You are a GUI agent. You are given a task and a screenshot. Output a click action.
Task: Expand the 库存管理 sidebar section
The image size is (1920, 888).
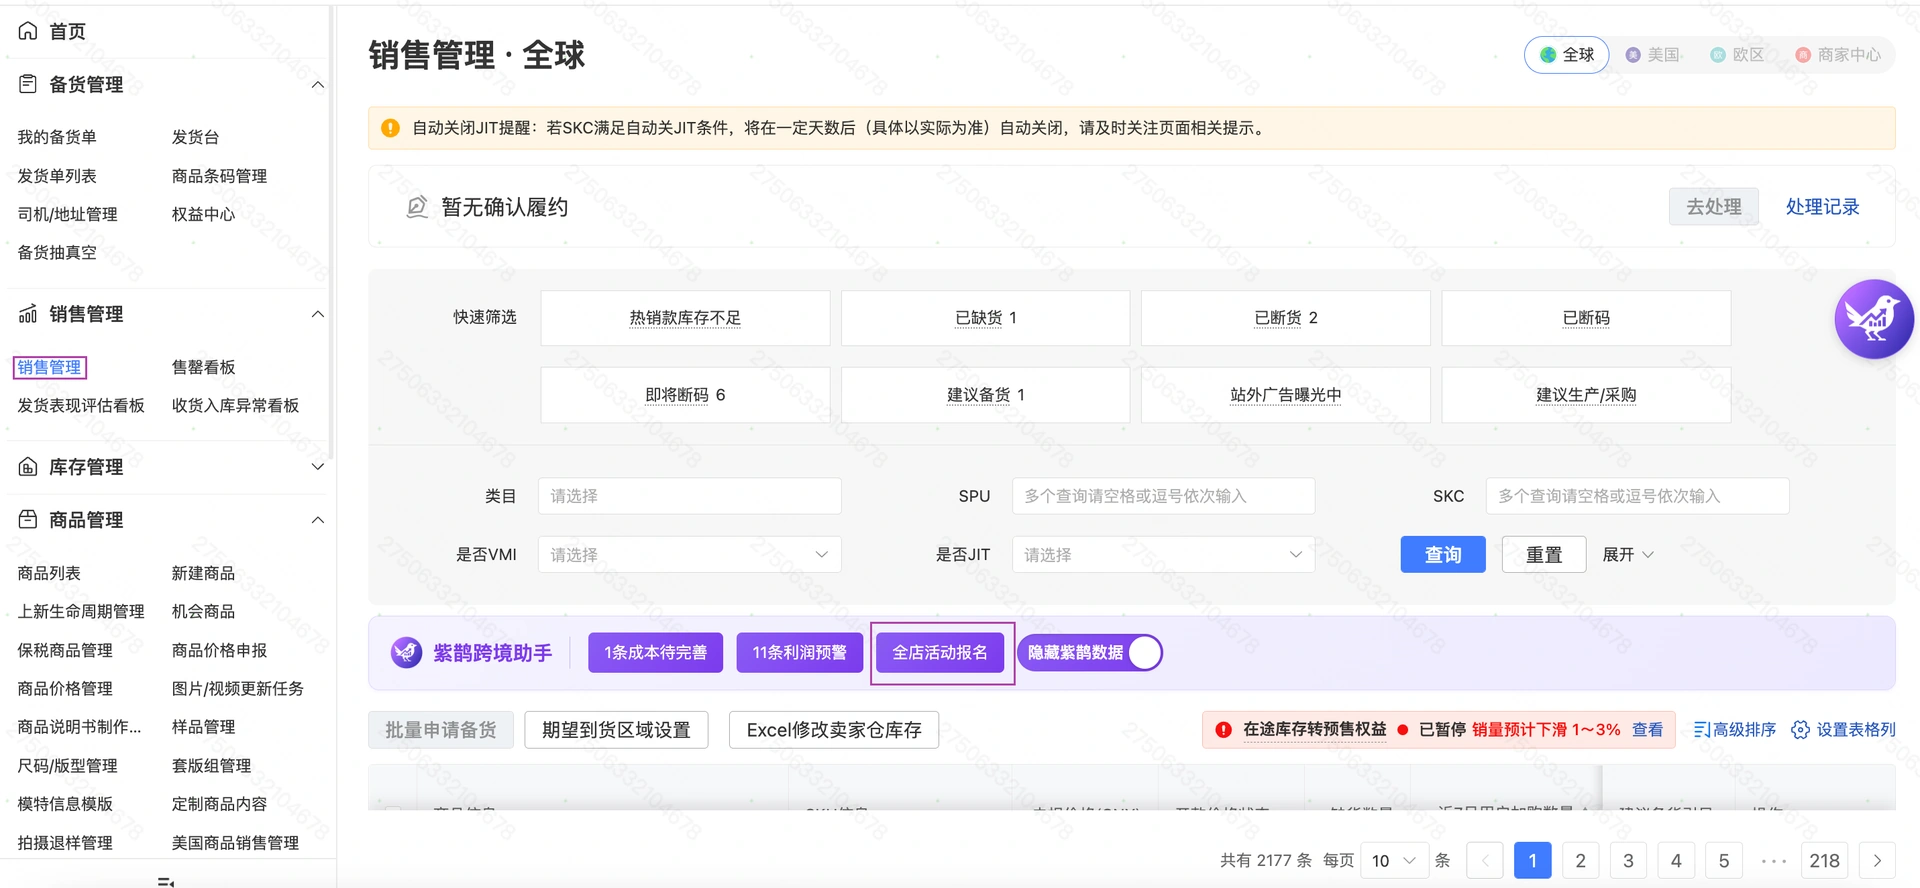pos(318,467)
